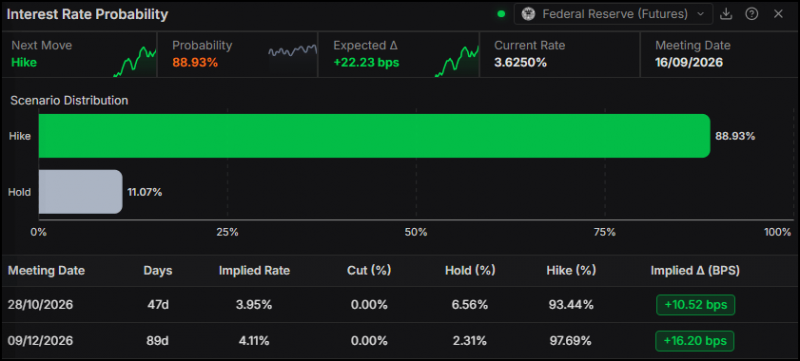Select the 09/12/2026 meeting row

[400, 341]
